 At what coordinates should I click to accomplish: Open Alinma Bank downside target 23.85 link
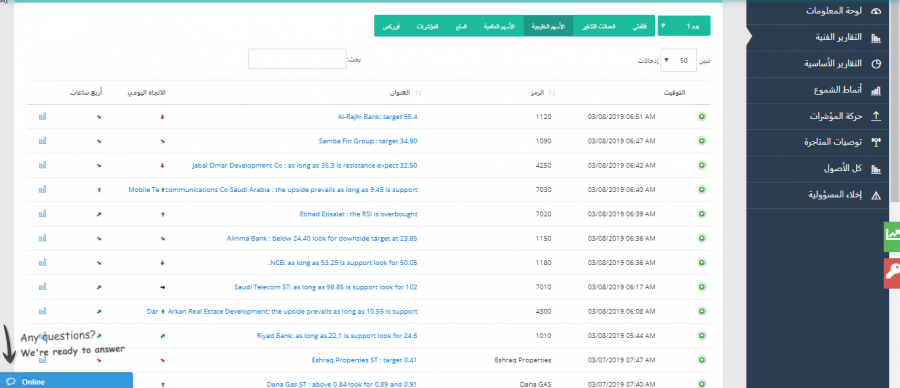tap(322, 238)
